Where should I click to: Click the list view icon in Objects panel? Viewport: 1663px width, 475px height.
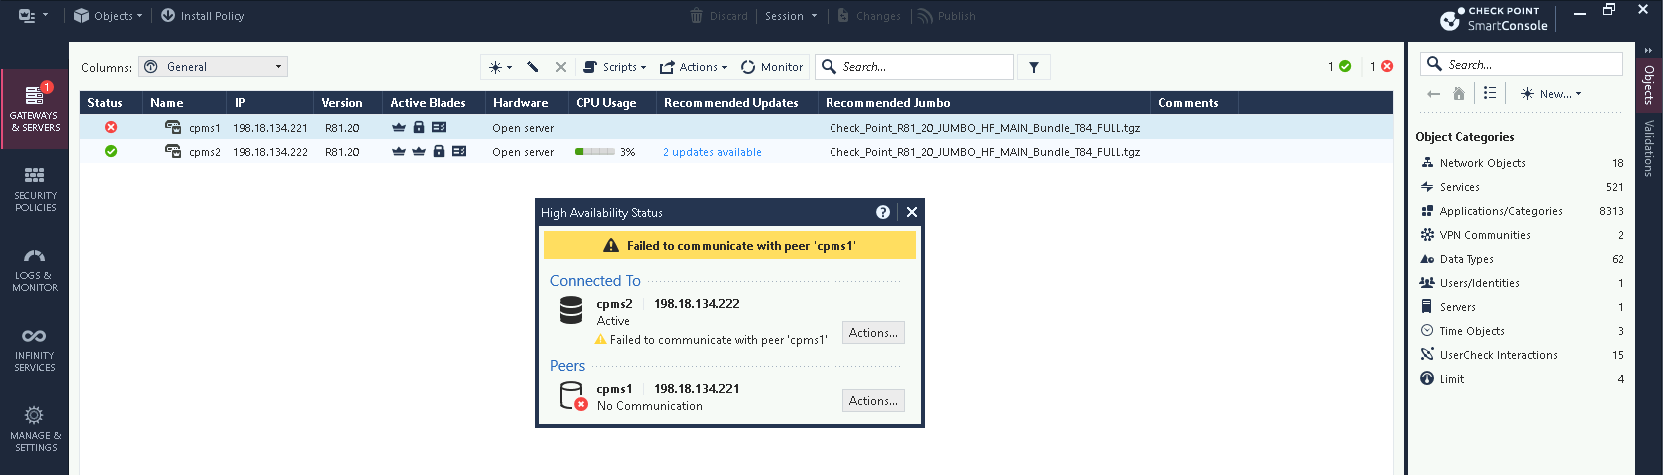[x=1490, y=93]
